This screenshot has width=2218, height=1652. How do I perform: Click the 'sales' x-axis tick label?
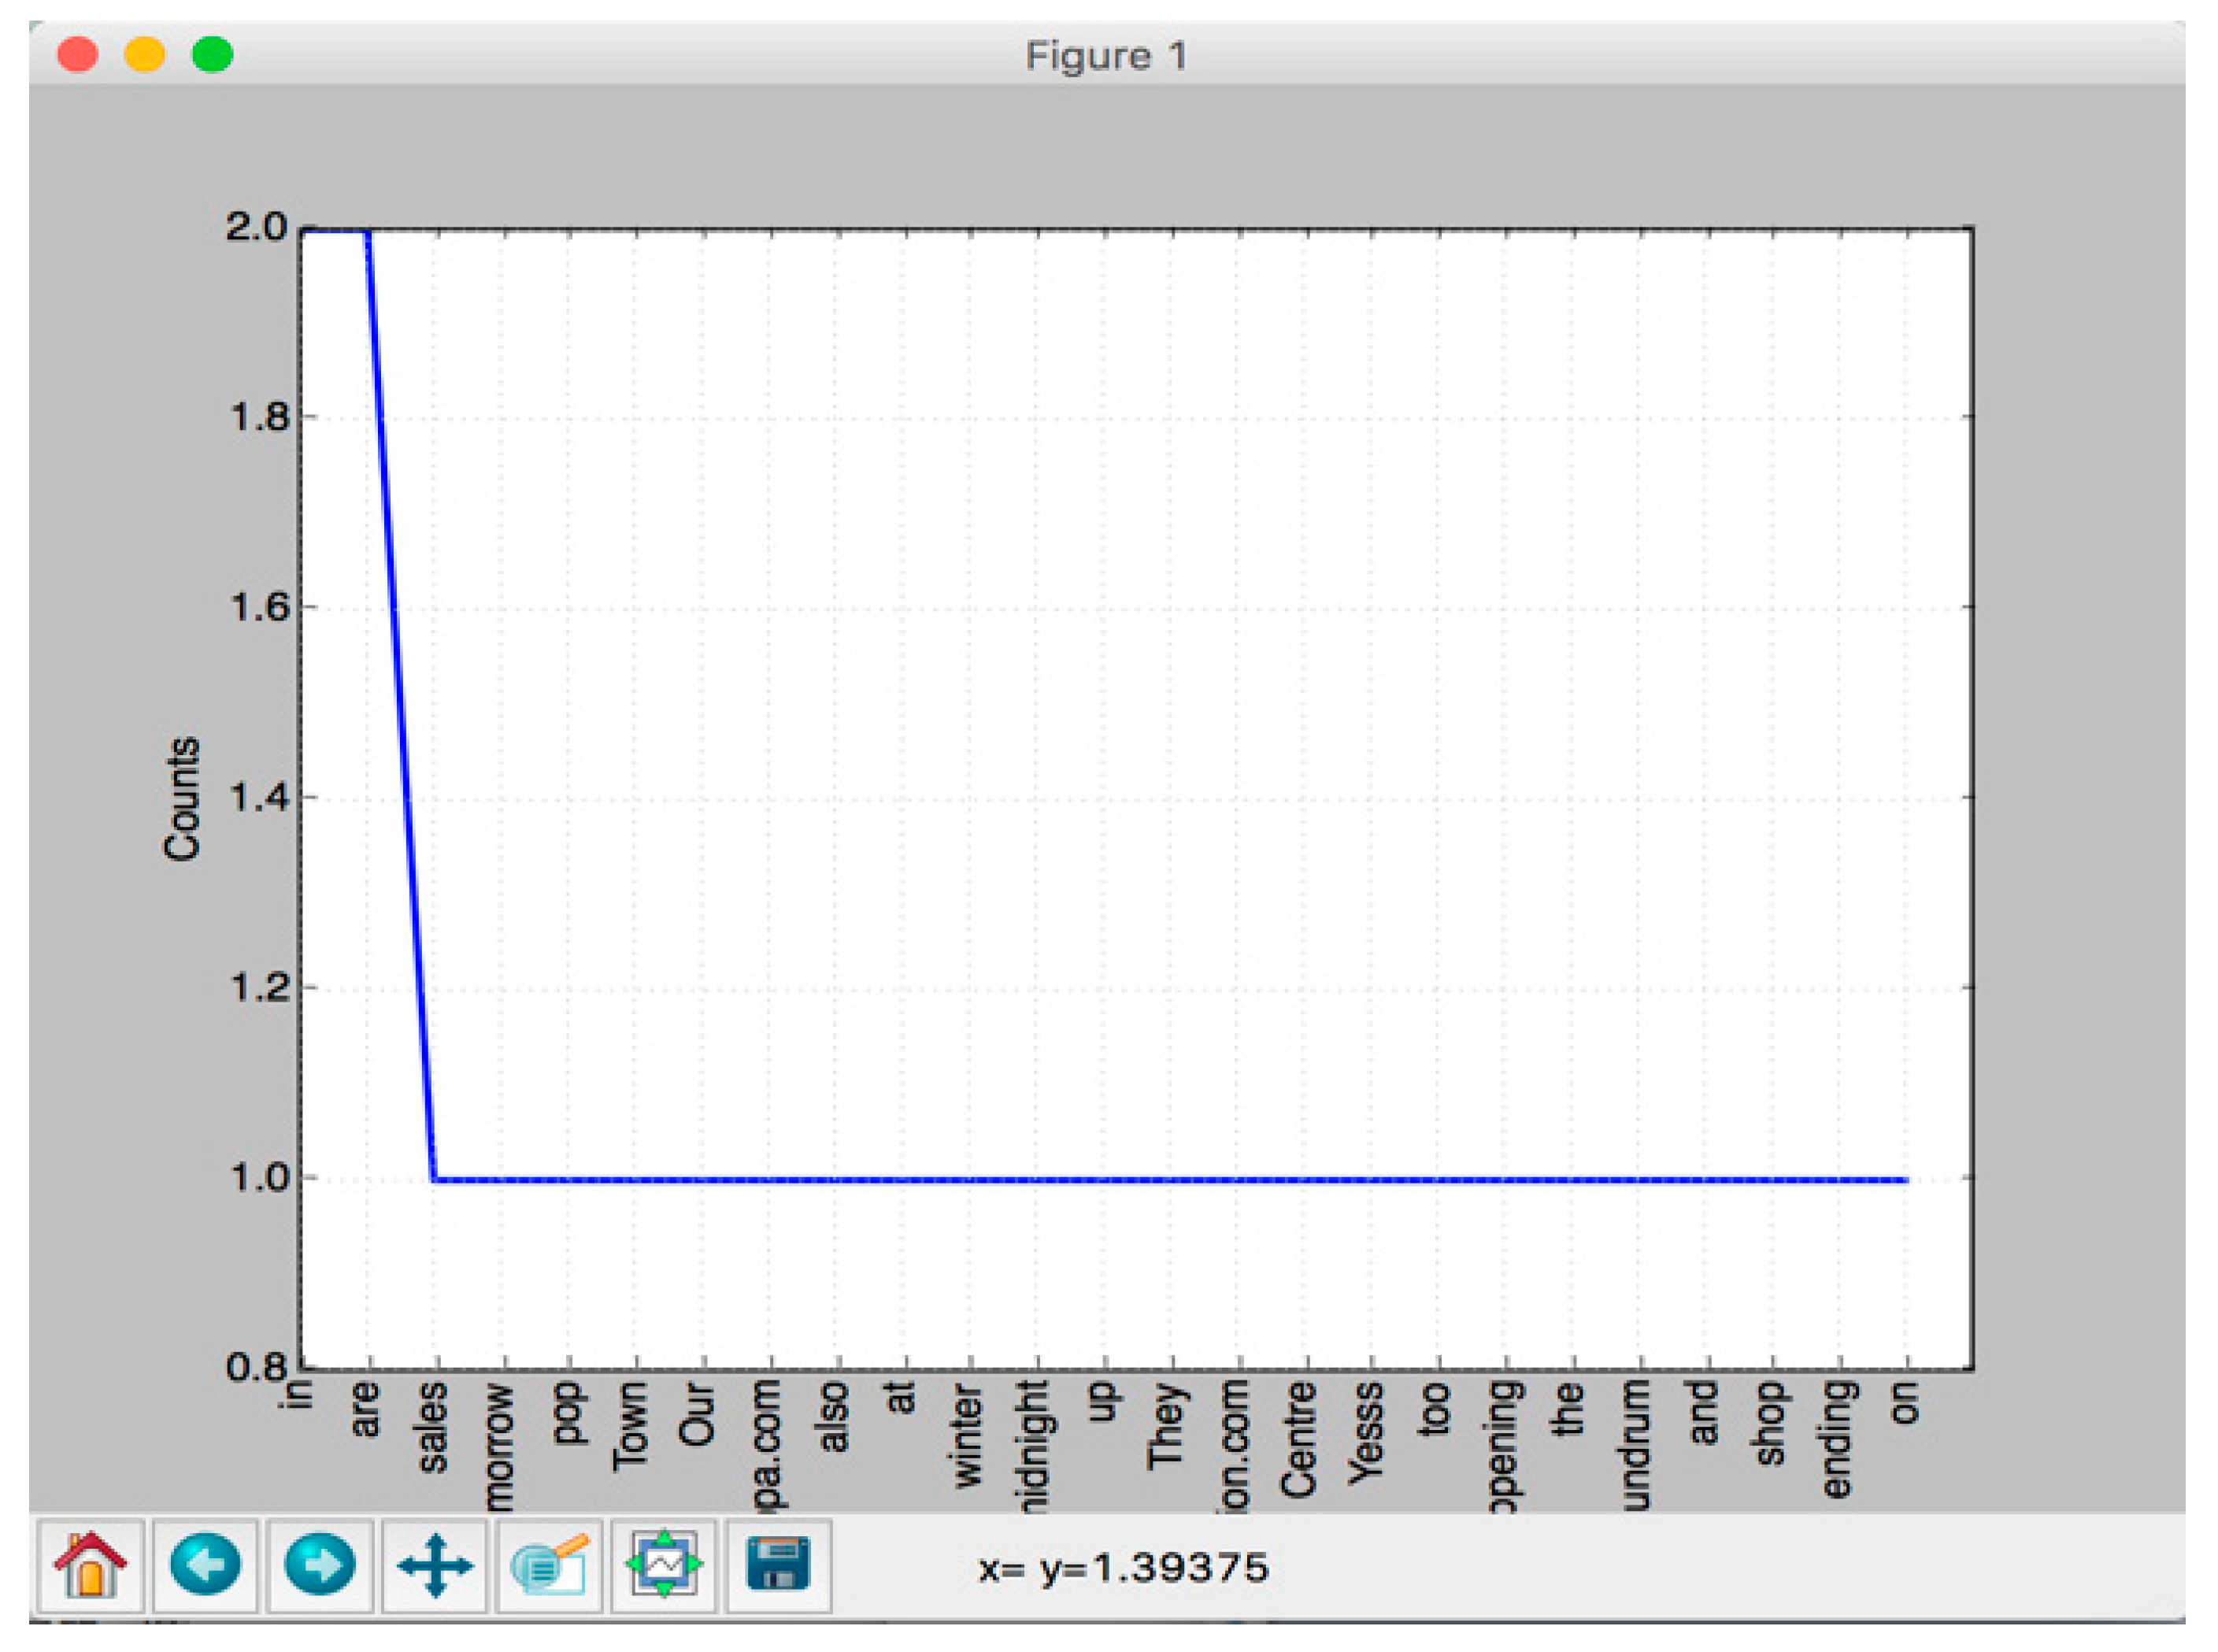pos(434,1428)
